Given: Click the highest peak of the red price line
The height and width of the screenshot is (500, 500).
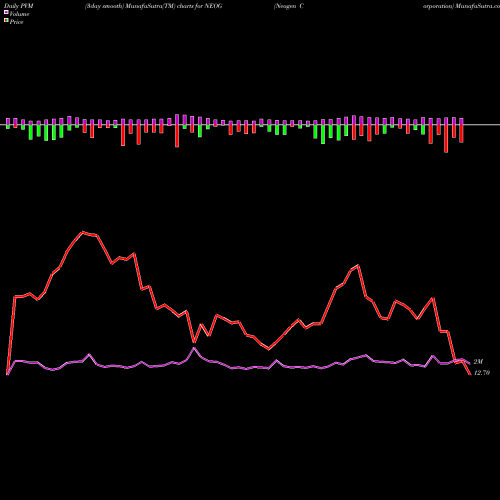Looking at the screenshot, I should [83, 232].
